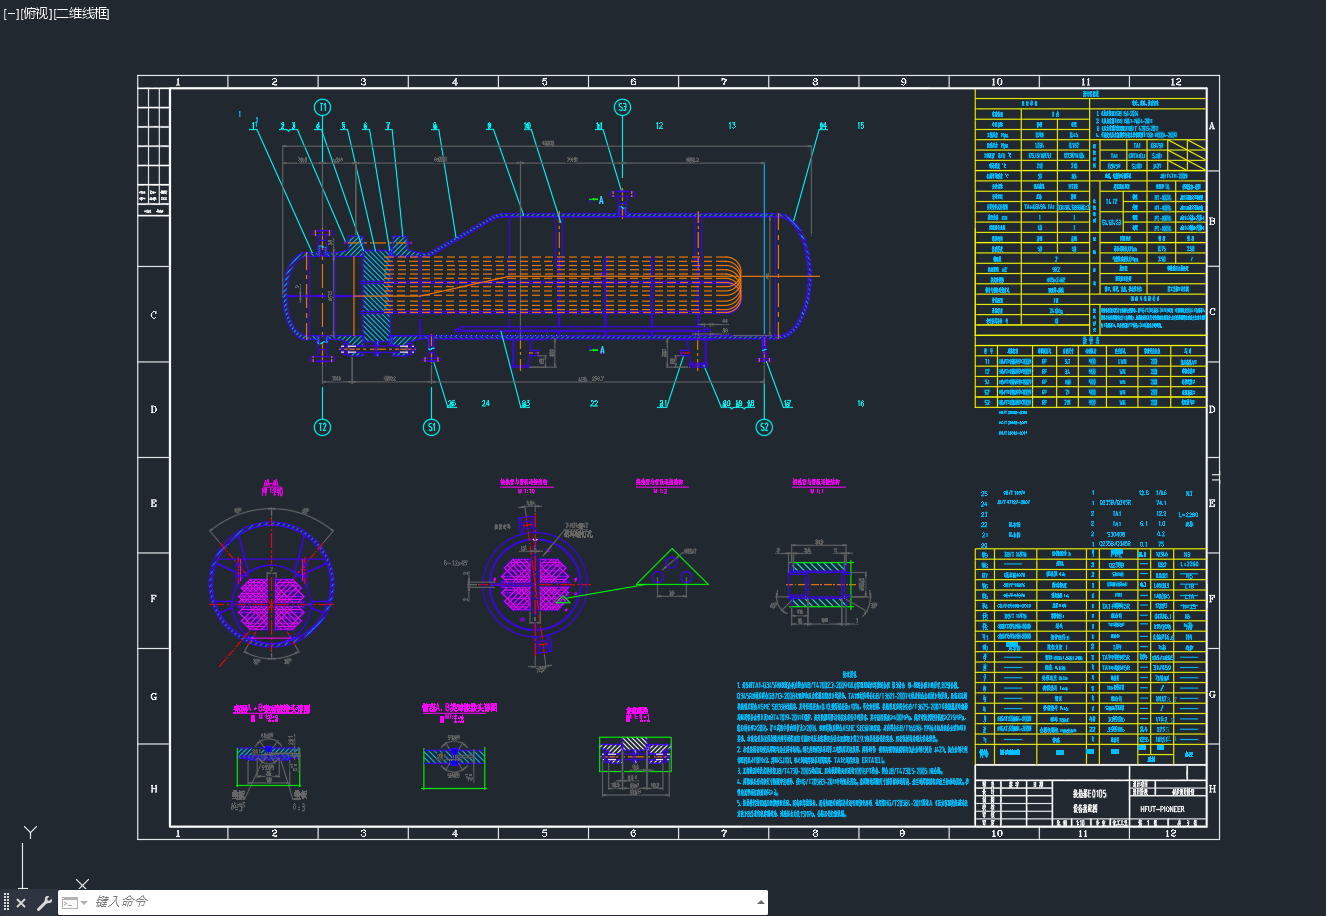Viewport: 1326px width, 916px height.
Task: Select the S1 nozzle bubble
Action: click(x=431, y=427)
